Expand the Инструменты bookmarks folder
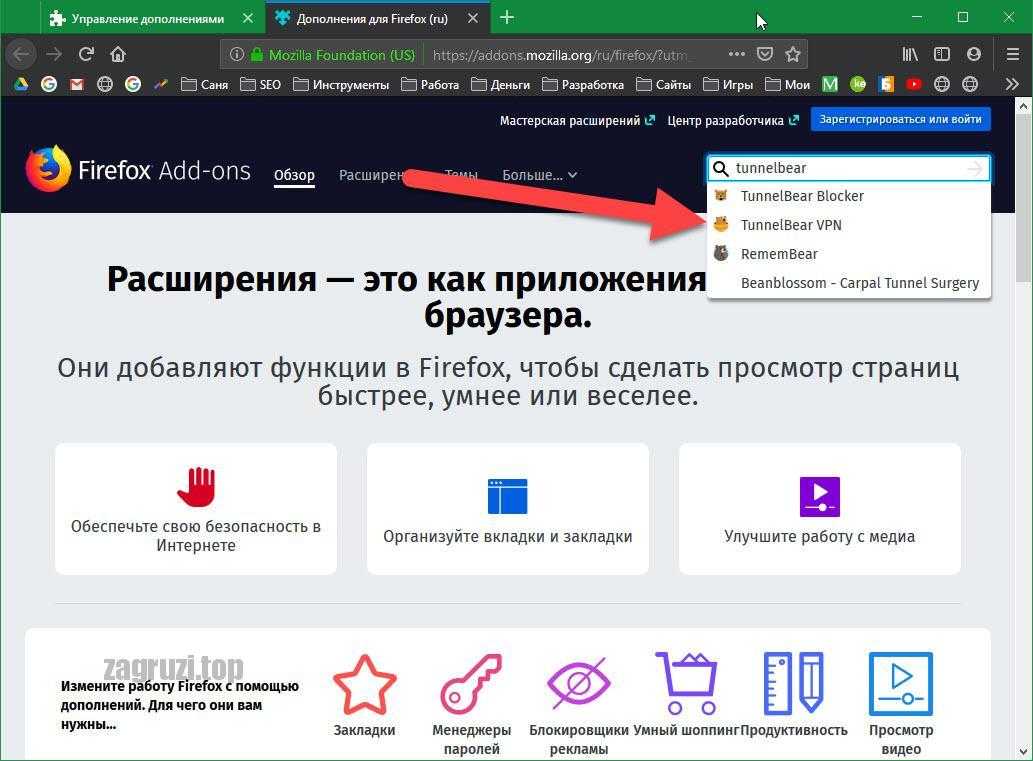The width and height of the screenshot is (1033, 761). [x=341, y=84]
